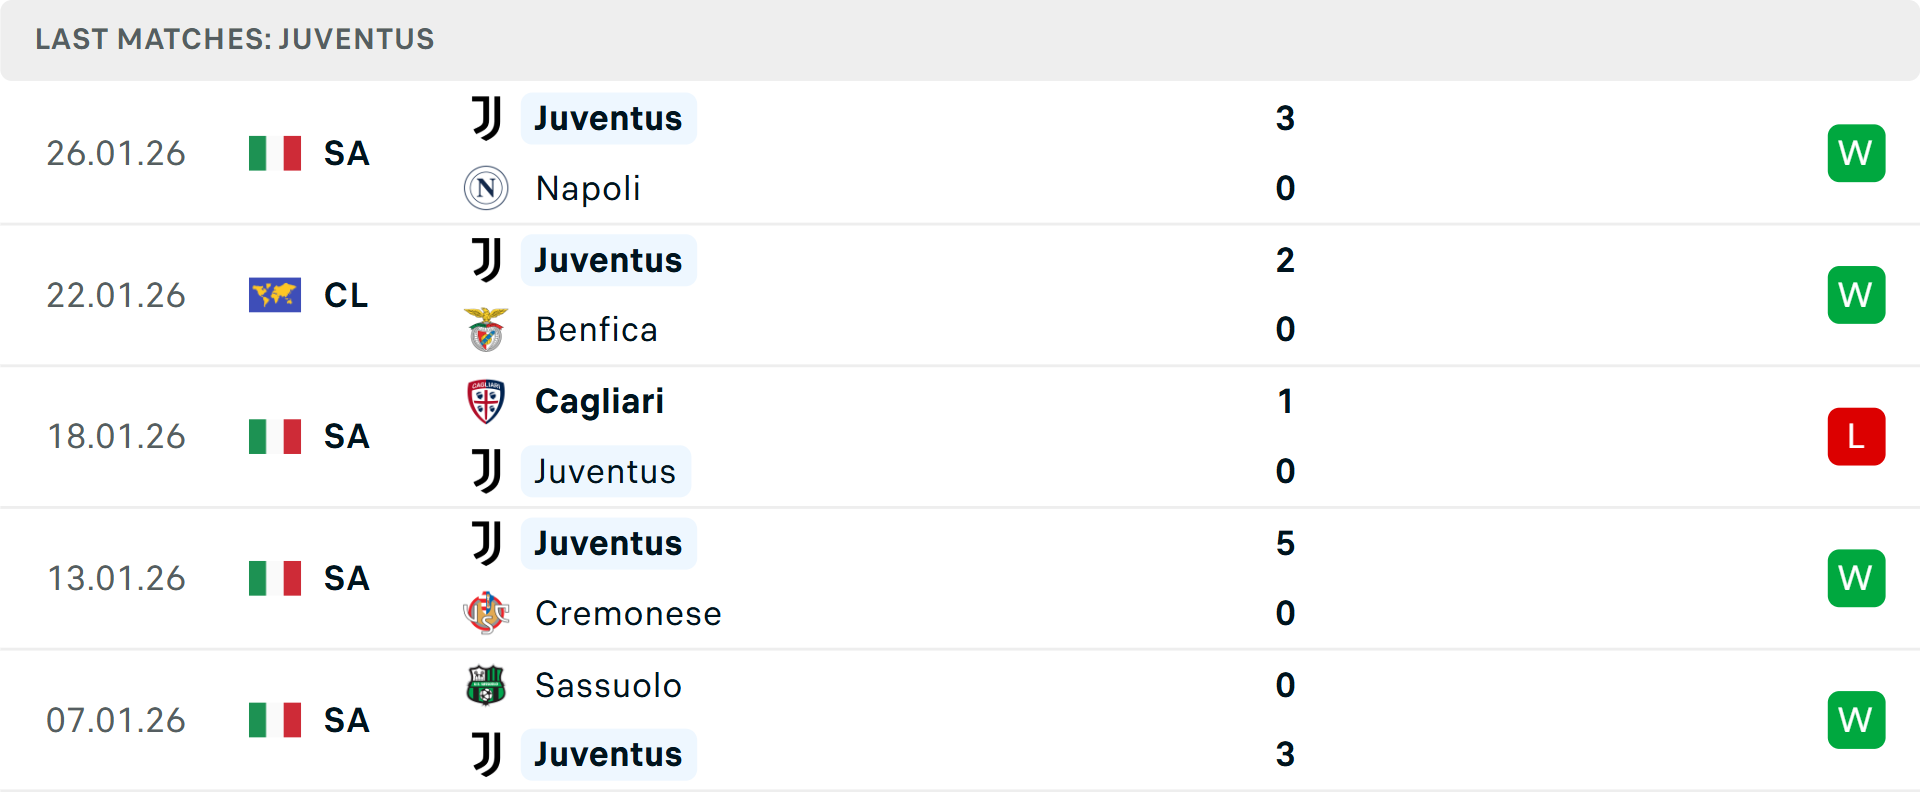Select the Italy flag next to 26.01.26

274,153
